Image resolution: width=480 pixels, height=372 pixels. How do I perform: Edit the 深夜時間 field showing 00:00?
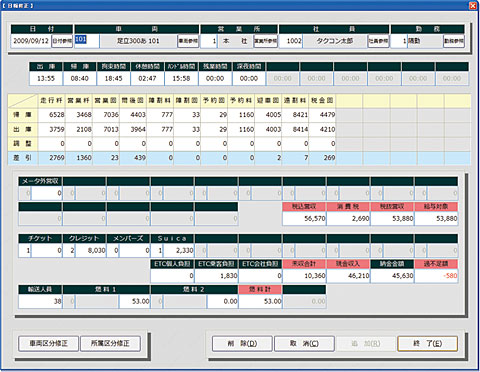(x=249, y=79)
